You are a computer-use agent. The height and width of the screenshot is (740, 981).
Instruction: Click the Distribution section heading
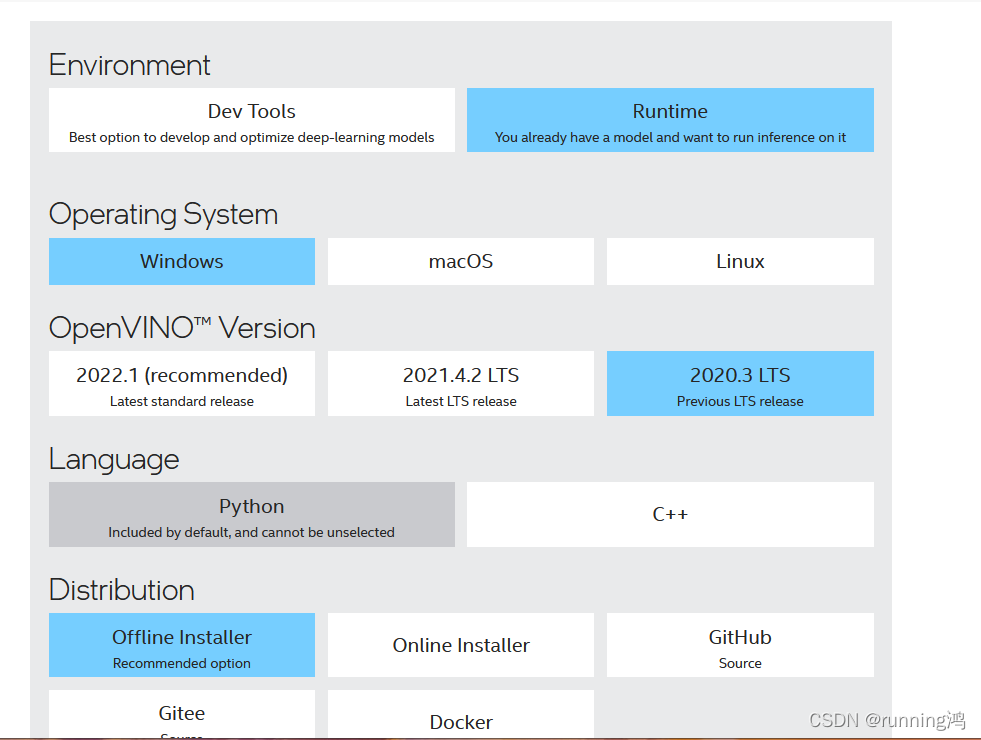[x=122, y=590]
